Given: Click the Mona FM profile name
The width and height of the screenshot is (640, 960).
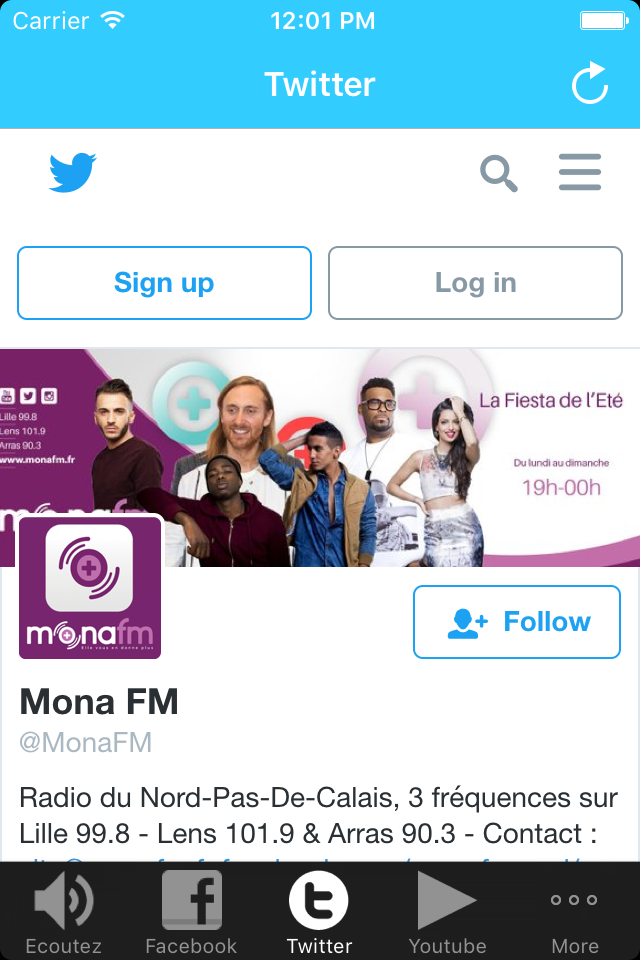Looking at the screenshot, I should click(99, 702).
